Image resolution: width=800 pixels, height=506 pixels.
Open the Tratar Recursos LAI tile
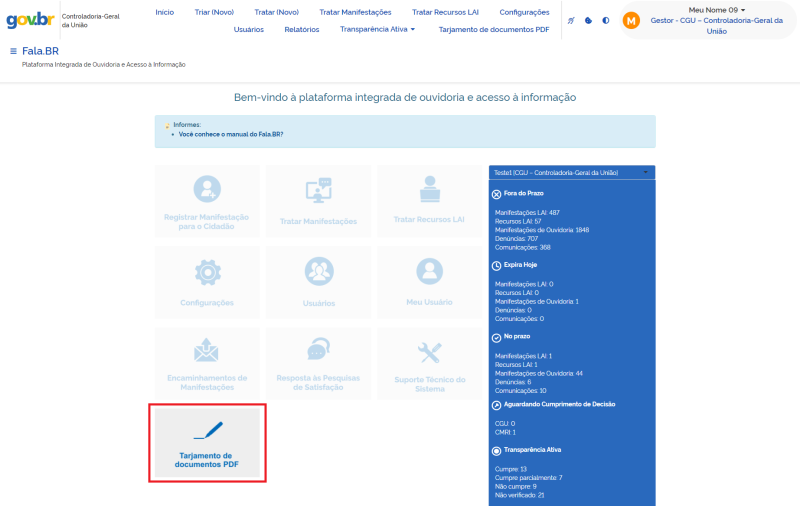tap(430, 201)
